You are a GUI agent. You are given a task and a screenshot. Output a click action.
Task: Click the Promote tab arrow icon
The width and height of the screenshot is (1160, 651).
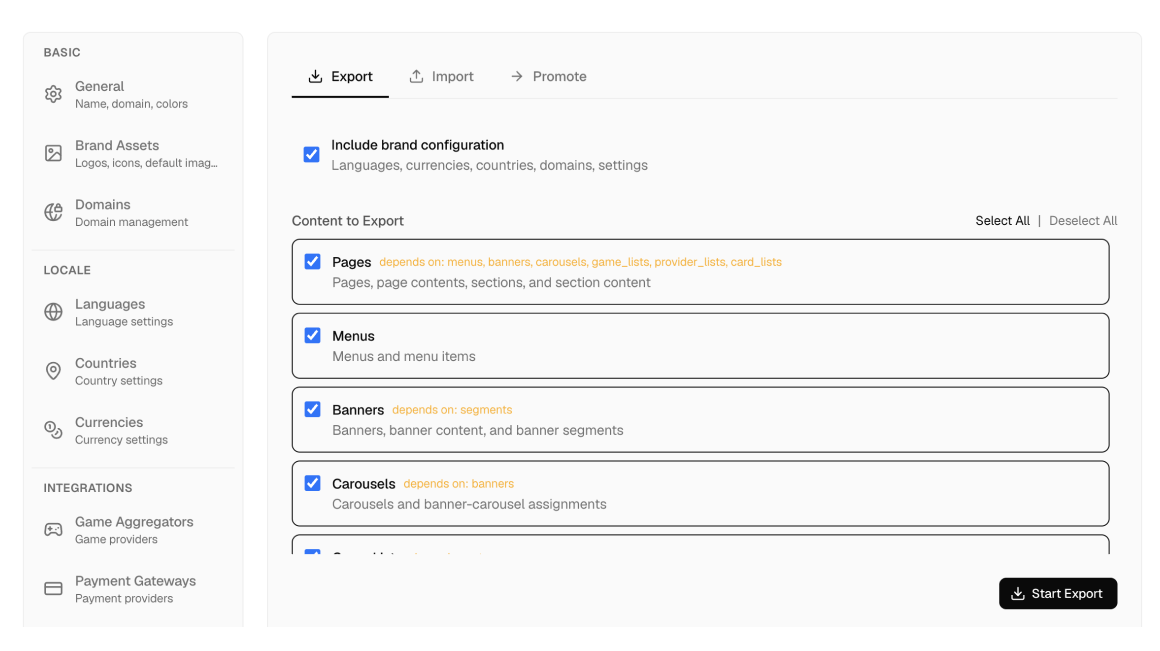(x=517, y=76)
